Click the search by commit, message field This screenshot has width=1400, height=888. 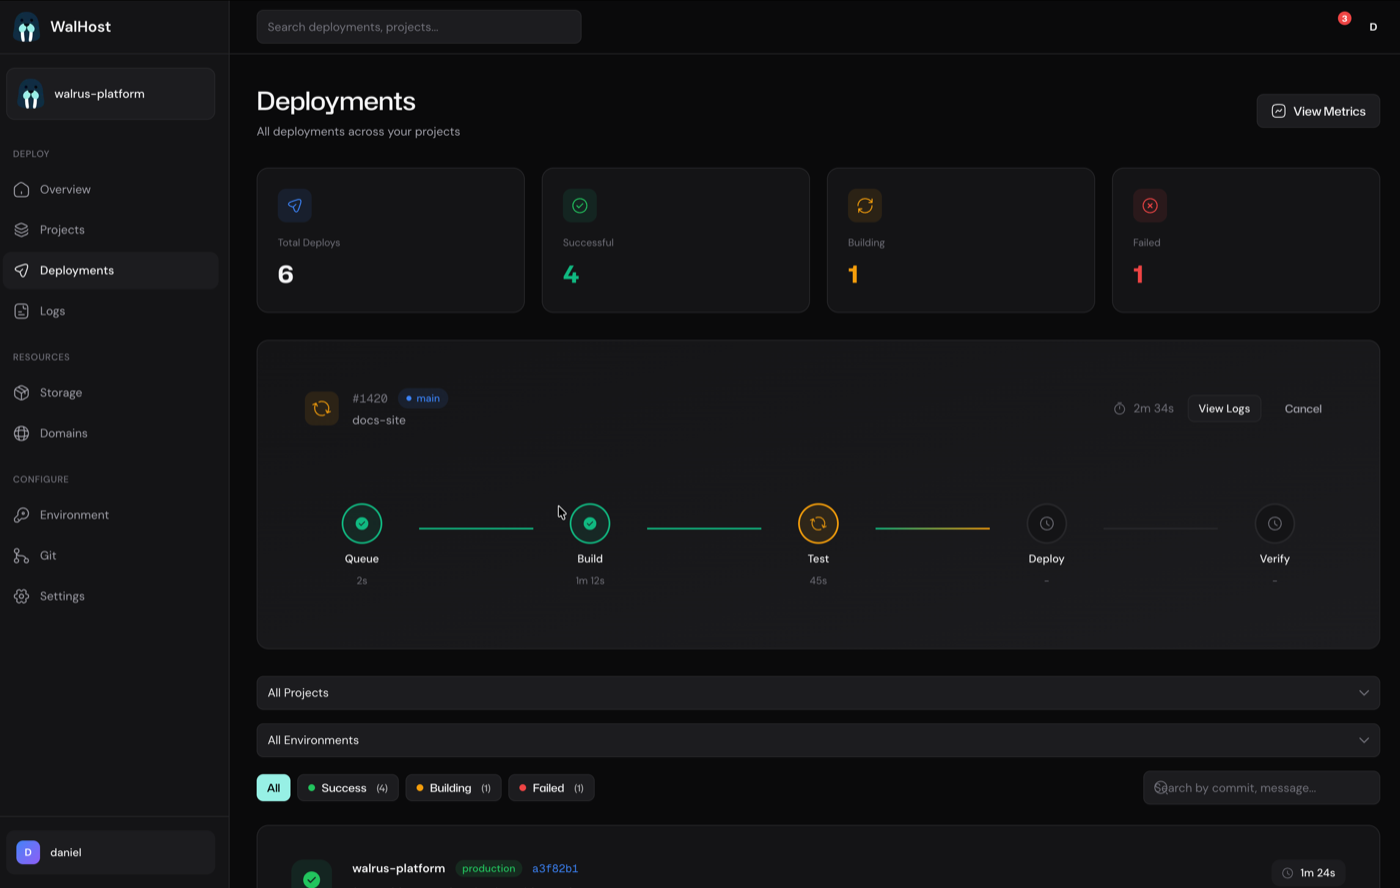tap(1261, 788)
